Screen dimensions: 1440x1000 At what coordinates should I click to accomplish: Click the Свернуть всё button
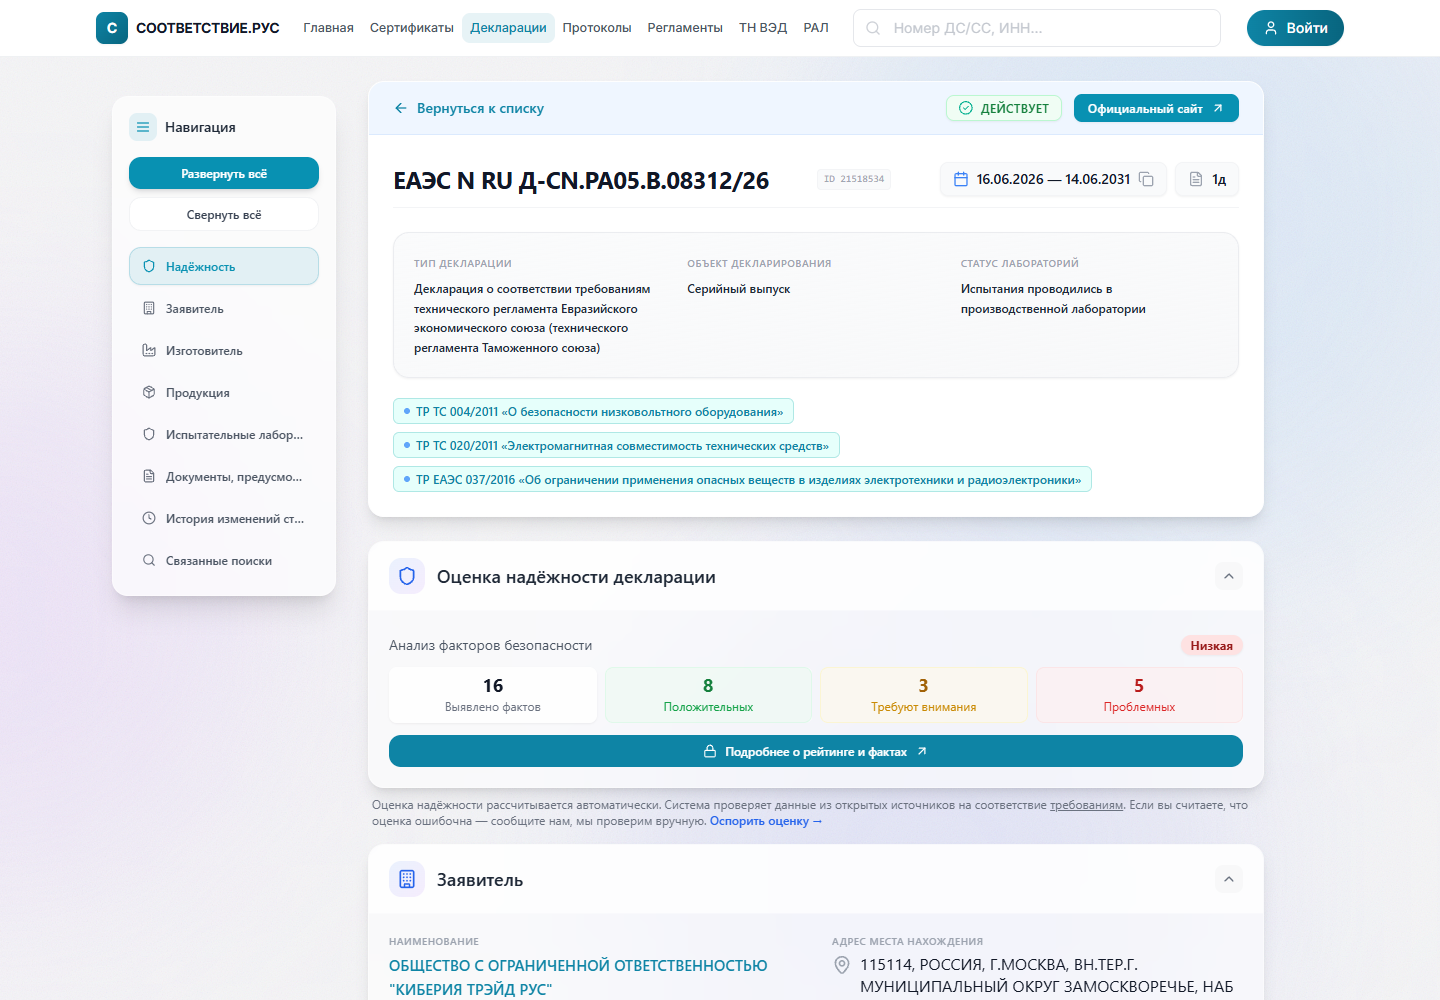224,214
